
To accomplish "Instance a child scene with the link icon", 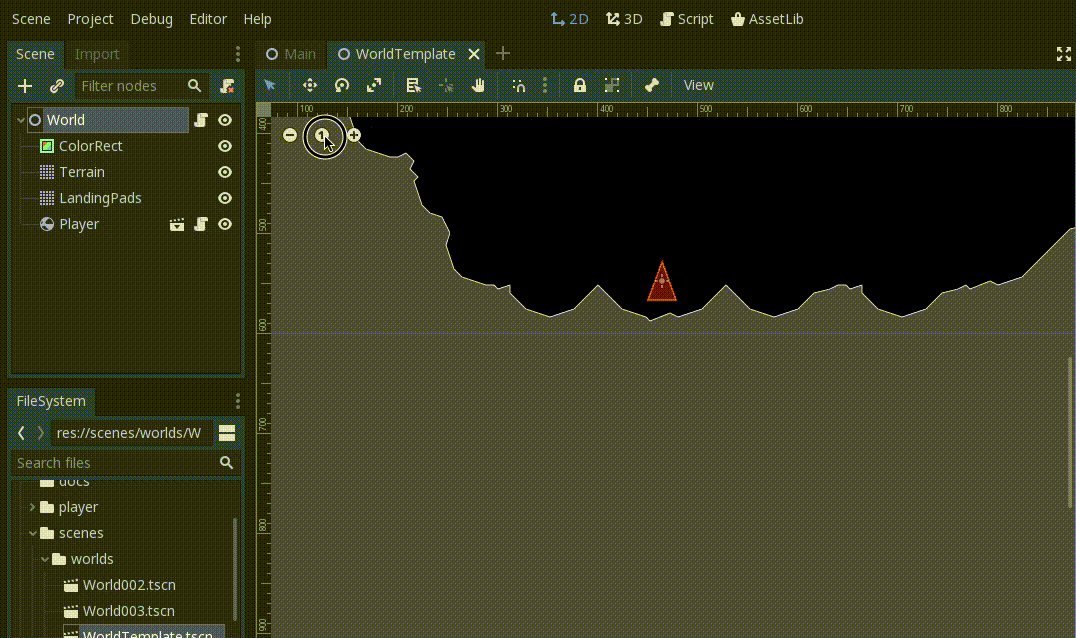I will [x=57, y=86].
